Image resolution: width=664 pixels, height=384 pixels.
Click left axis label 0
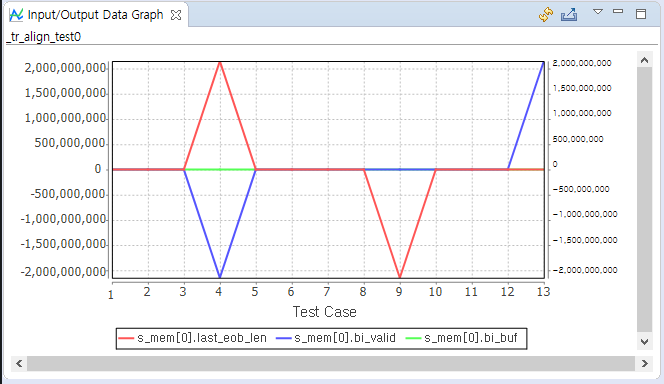point(98,169)
